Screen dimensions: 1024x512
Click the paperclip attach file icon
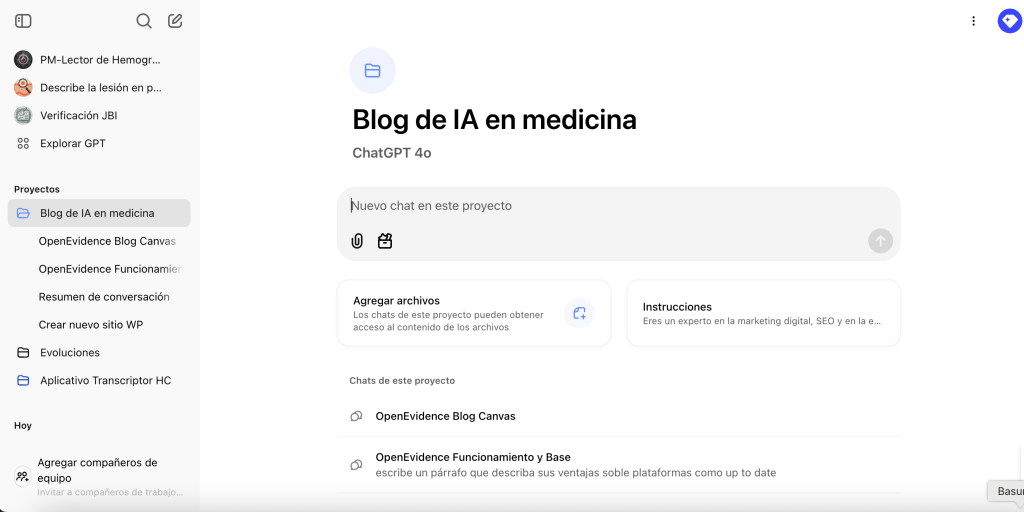[x=357, y=241]
